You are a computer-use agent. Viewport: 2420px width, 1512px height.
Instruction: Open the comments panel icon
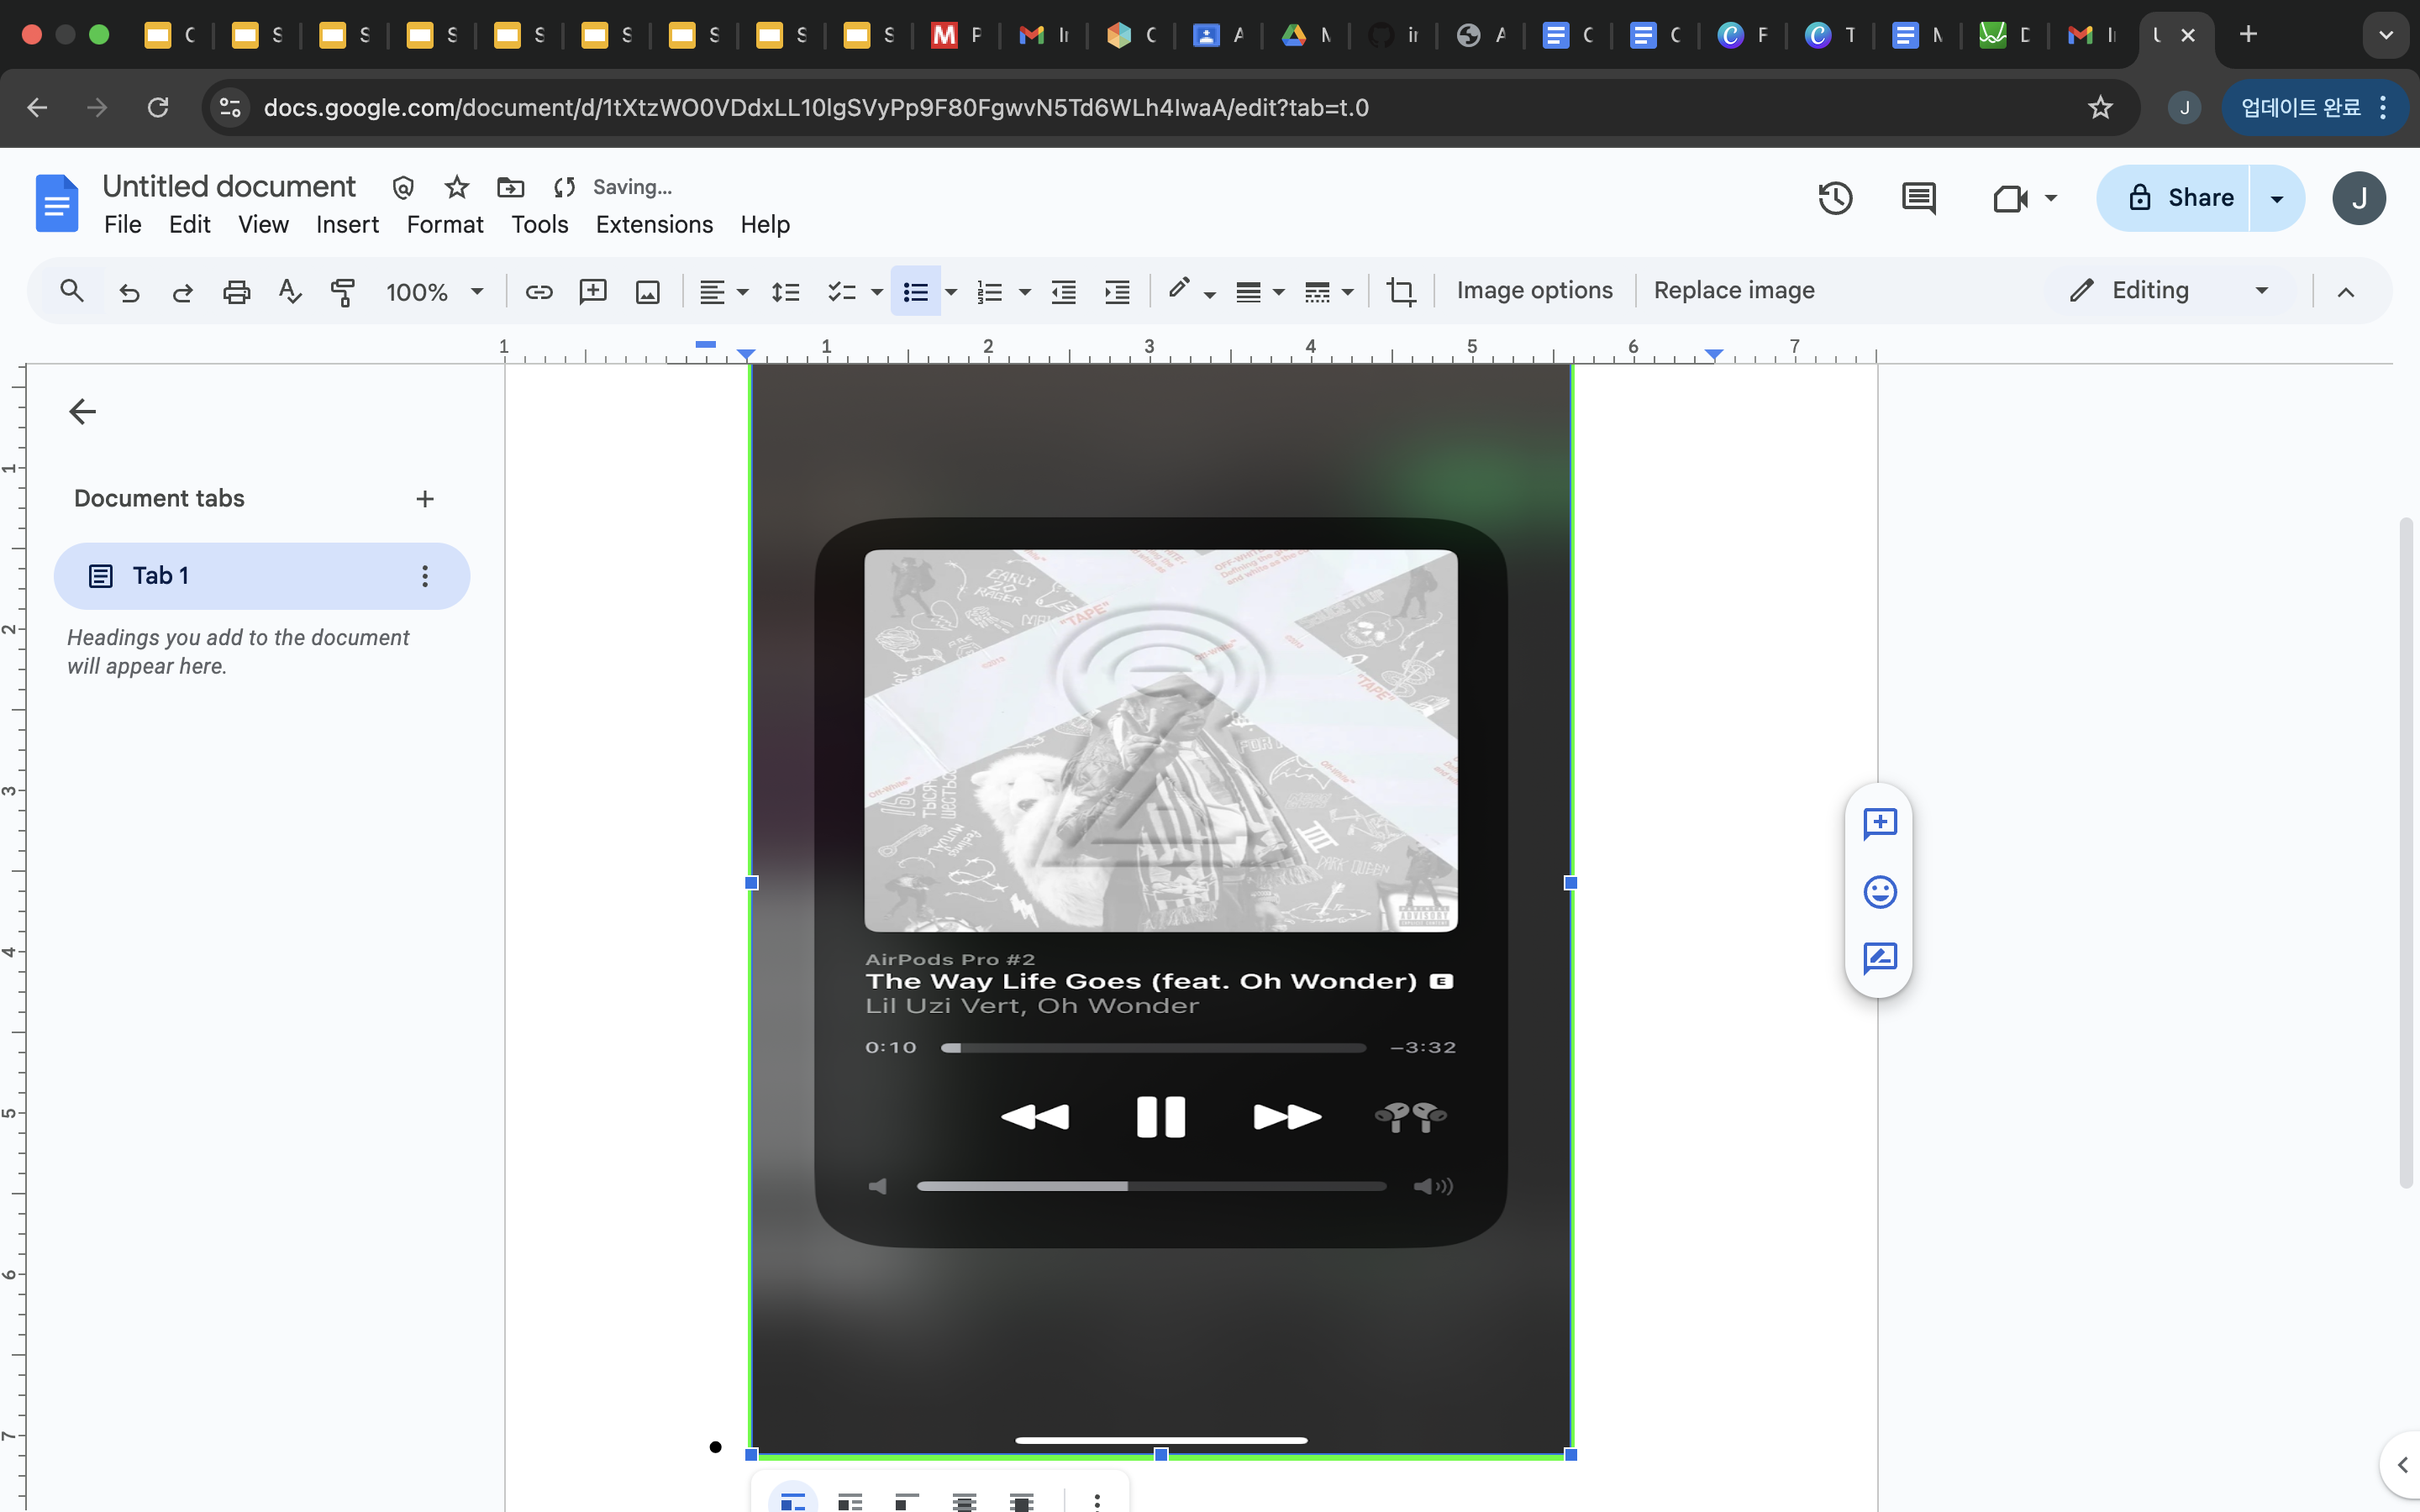[1917, 198]
